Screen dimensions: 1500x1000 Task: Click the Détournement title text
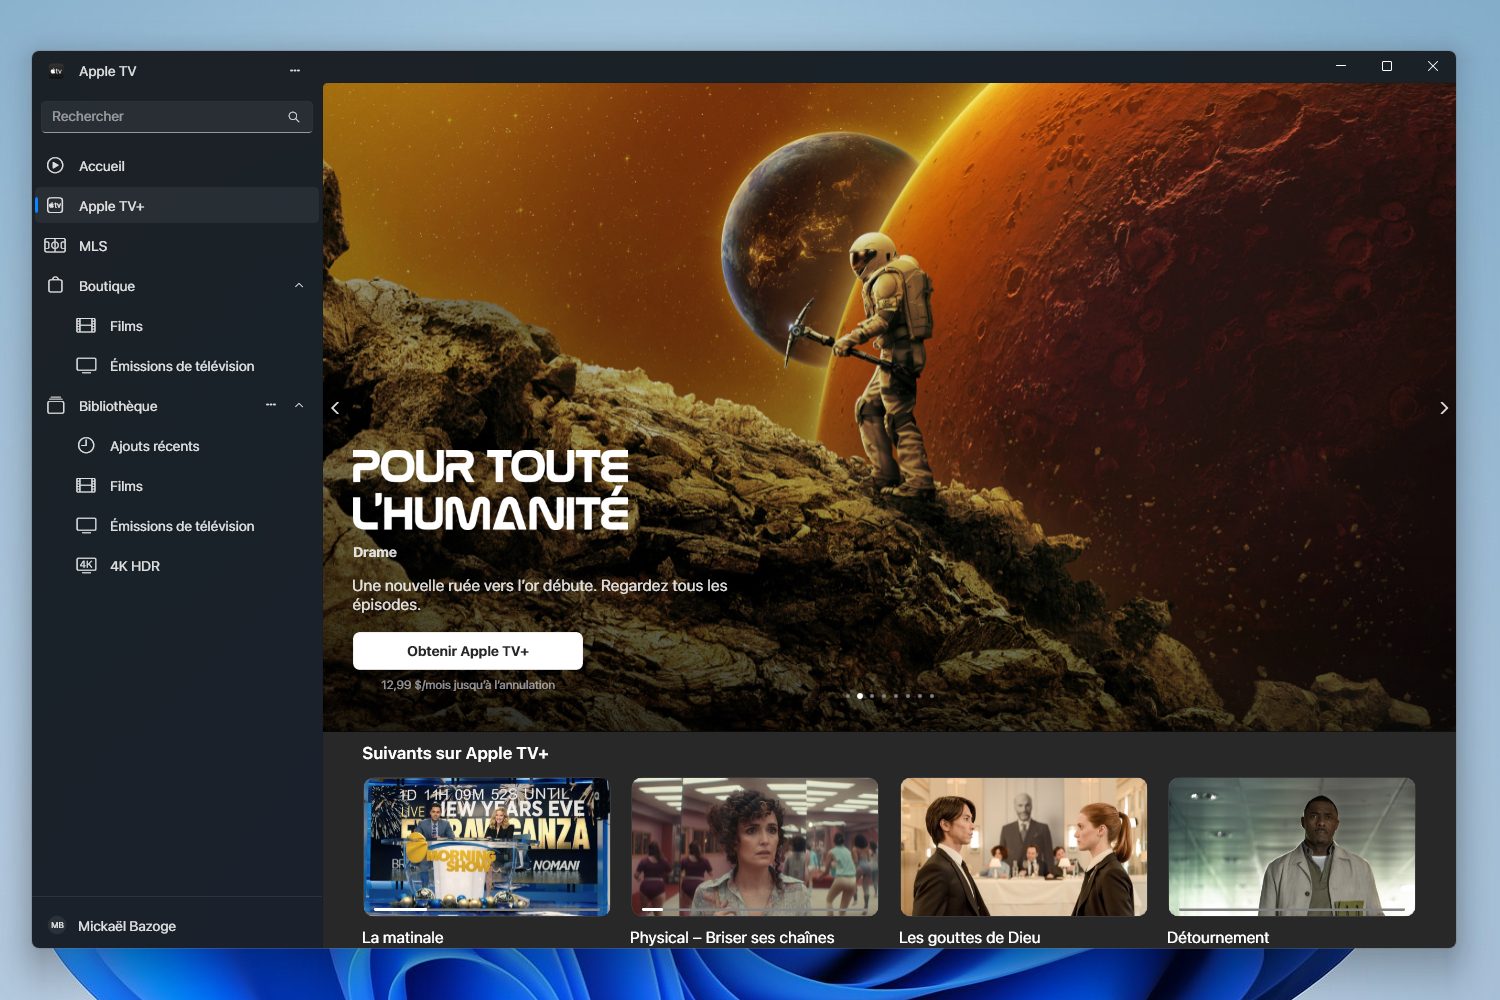pyautogui.click(x=1217, y=938)
